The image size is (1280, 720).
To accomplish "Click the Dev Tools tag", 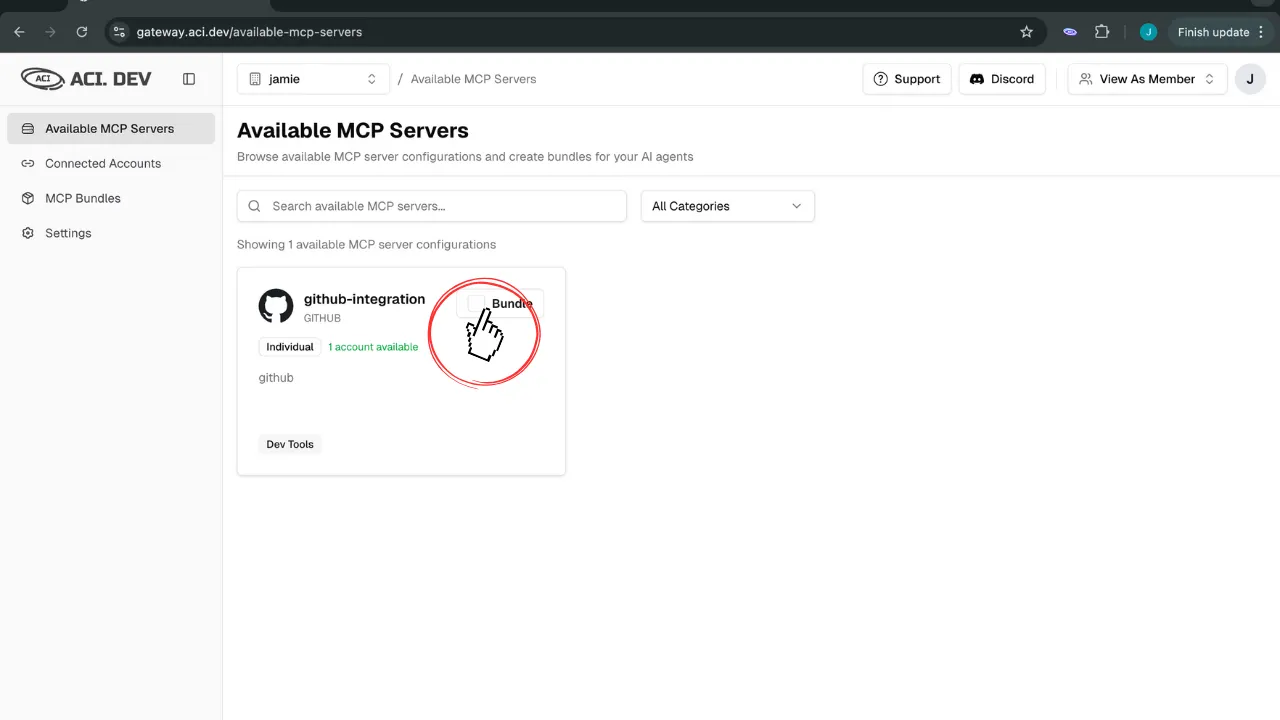I will (290, 444).
